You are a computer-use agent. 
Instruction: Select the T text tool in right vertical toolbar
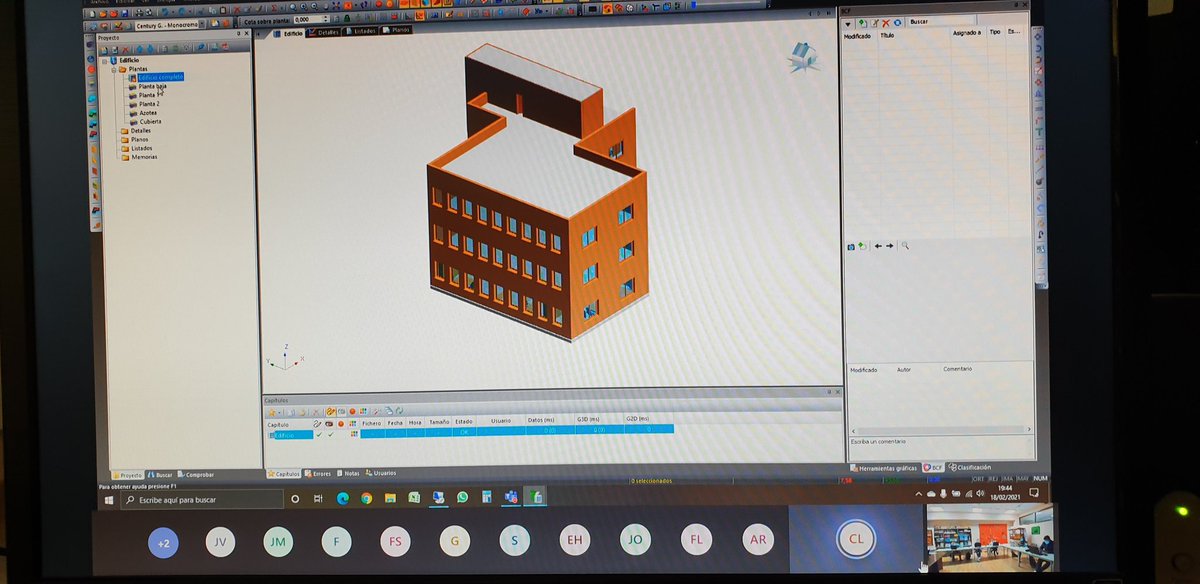tap(1039, 131)
